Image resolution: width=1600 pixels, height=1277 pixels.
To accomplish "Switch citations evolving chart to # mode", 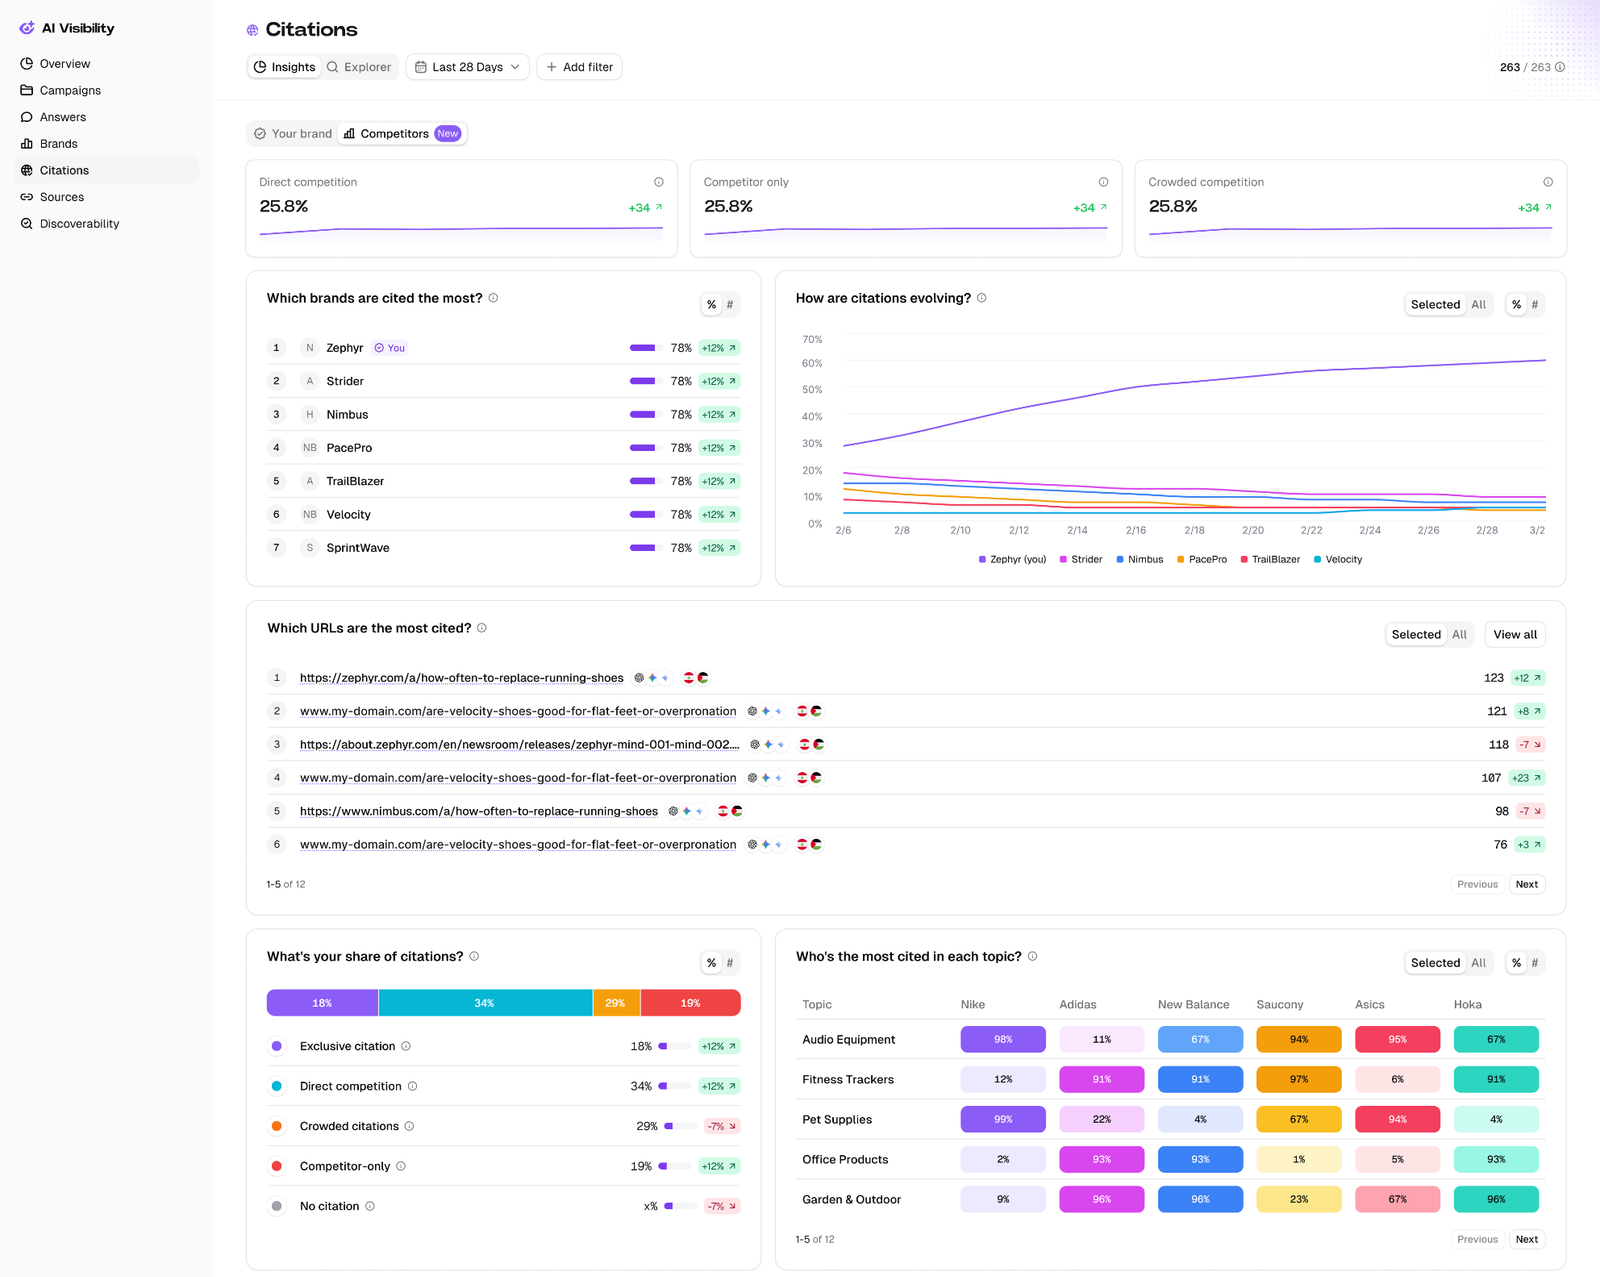I will tap(1535, 305).
